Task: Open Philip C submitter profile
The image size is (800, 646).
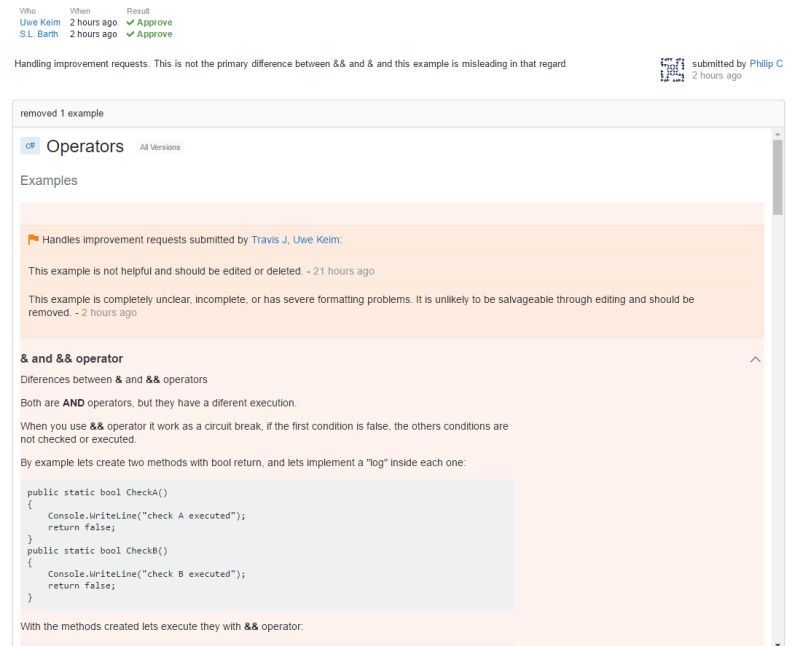Action: (x=766, y=64)
